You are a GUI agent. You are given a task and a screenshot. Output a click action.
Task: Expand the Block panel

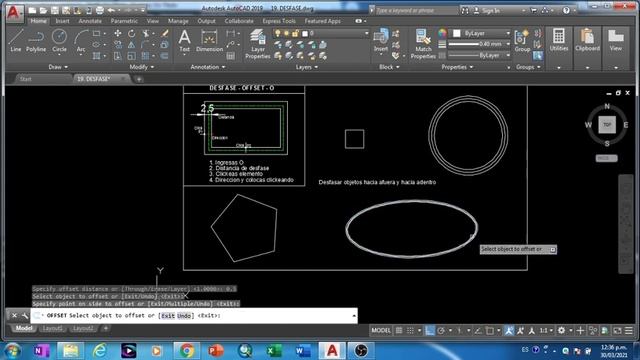389,67
